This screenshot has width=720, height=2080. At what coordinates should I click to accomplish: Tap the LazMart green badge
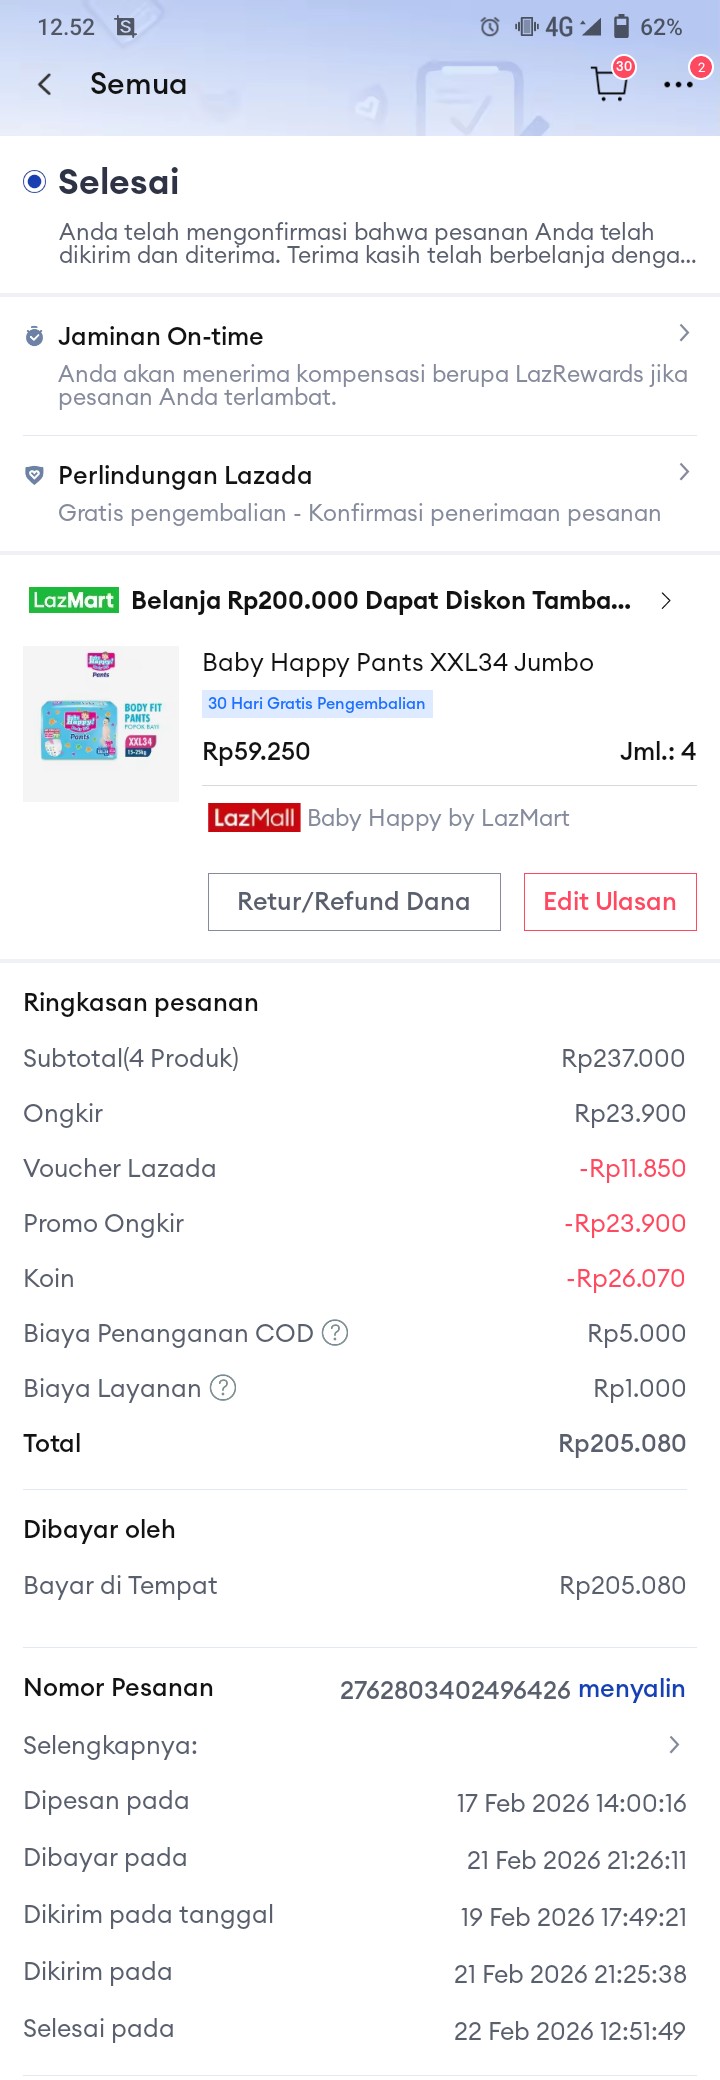[x=74, y=600]
